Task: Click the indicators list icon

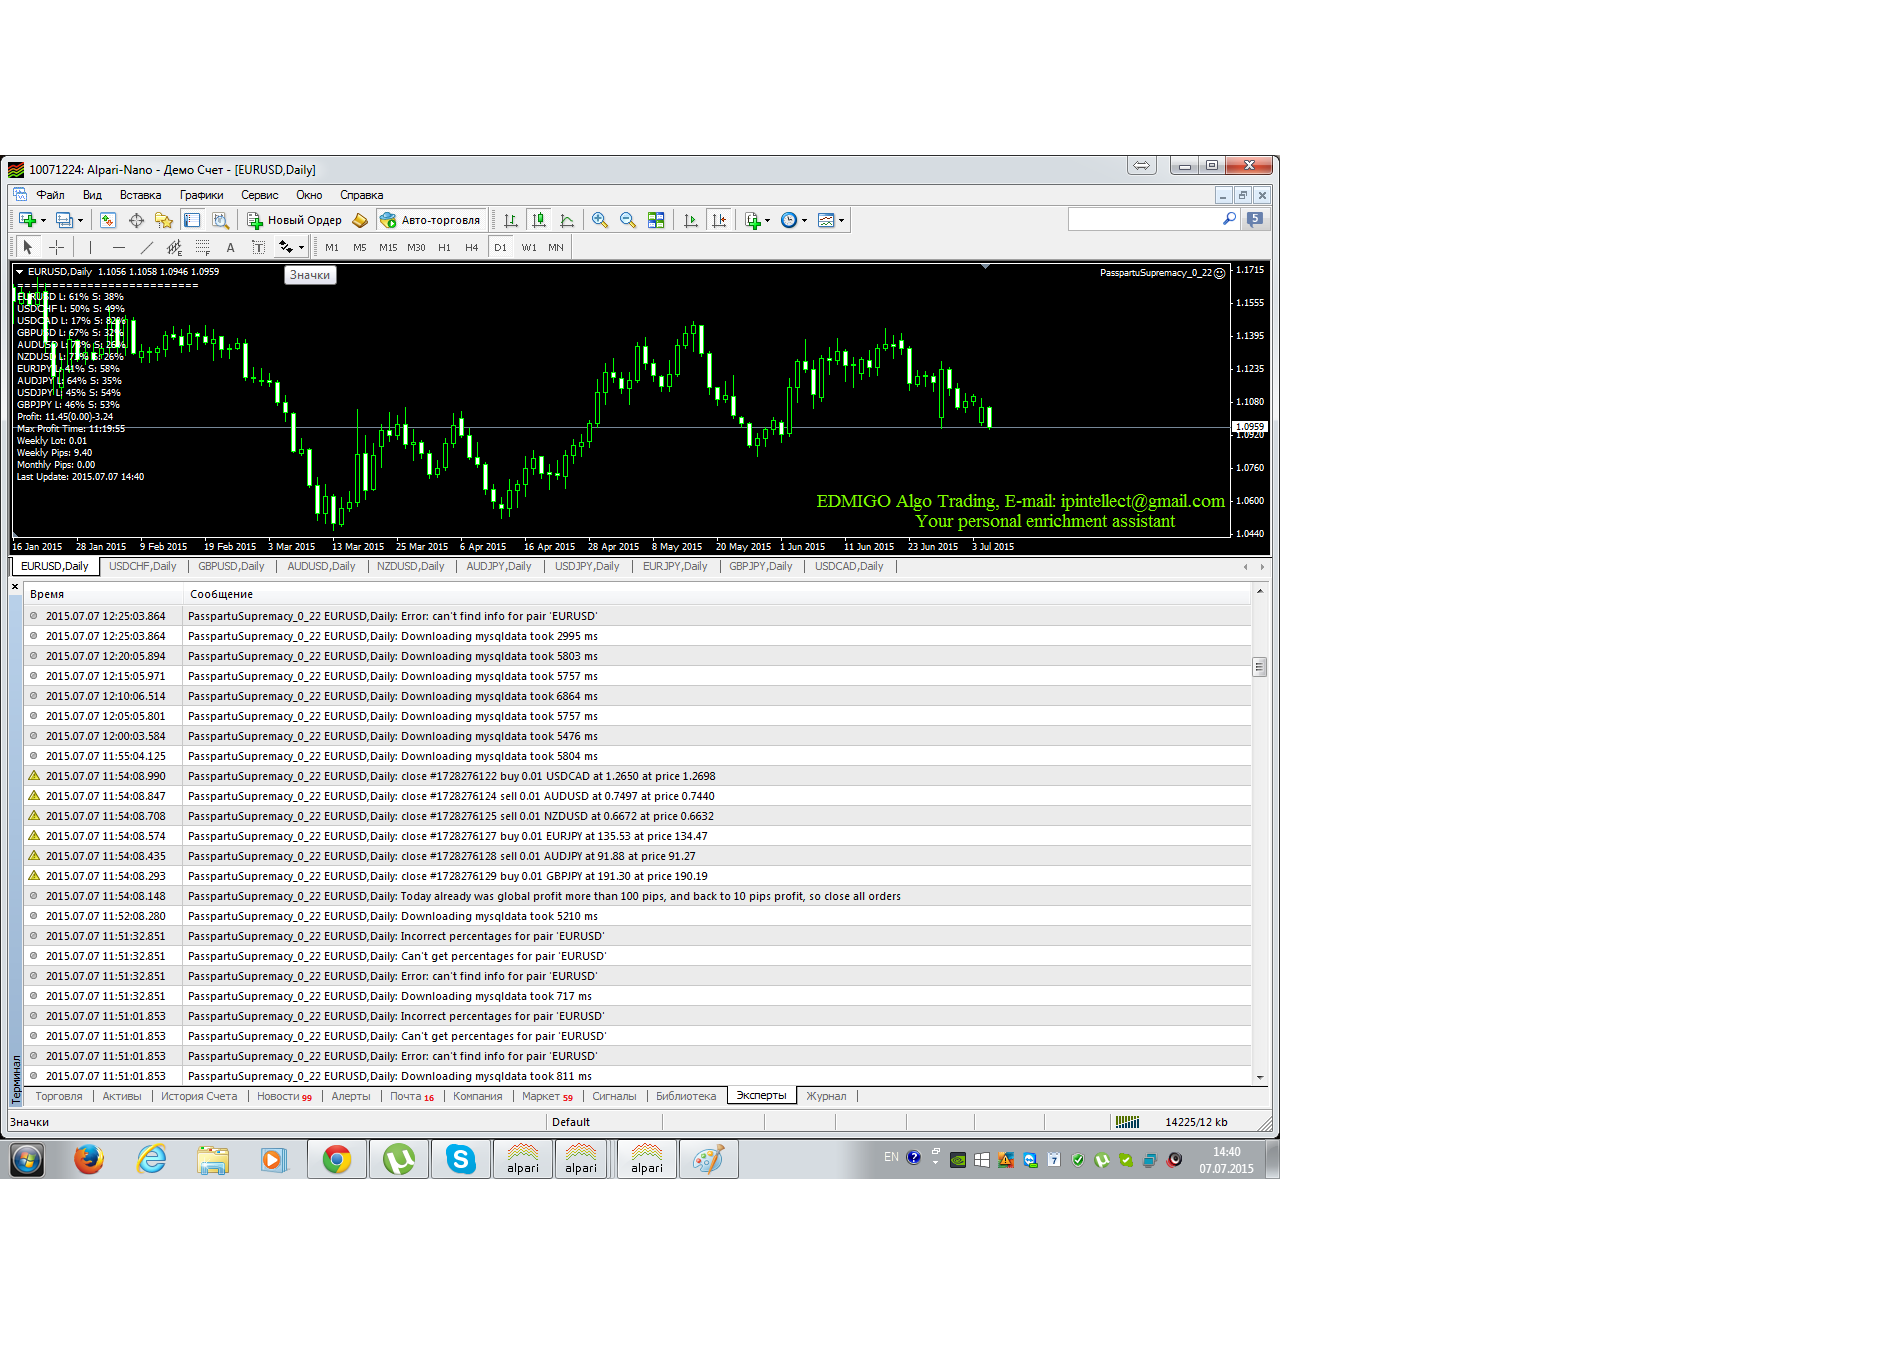Action: click(x=753, y=220)
